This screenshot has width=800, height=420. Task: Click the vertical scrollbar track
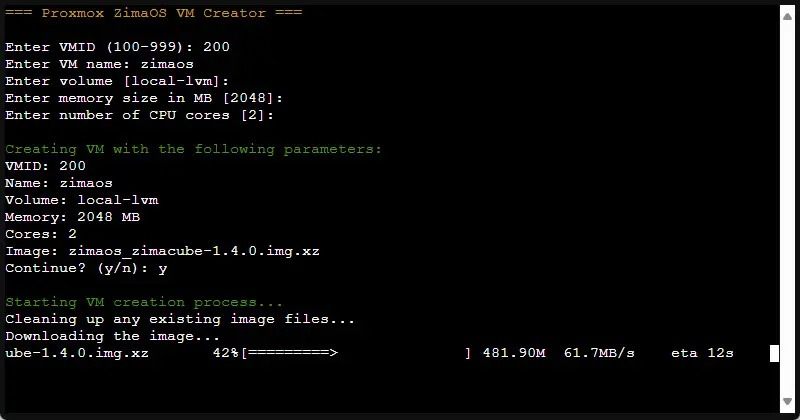click(787, 200)
